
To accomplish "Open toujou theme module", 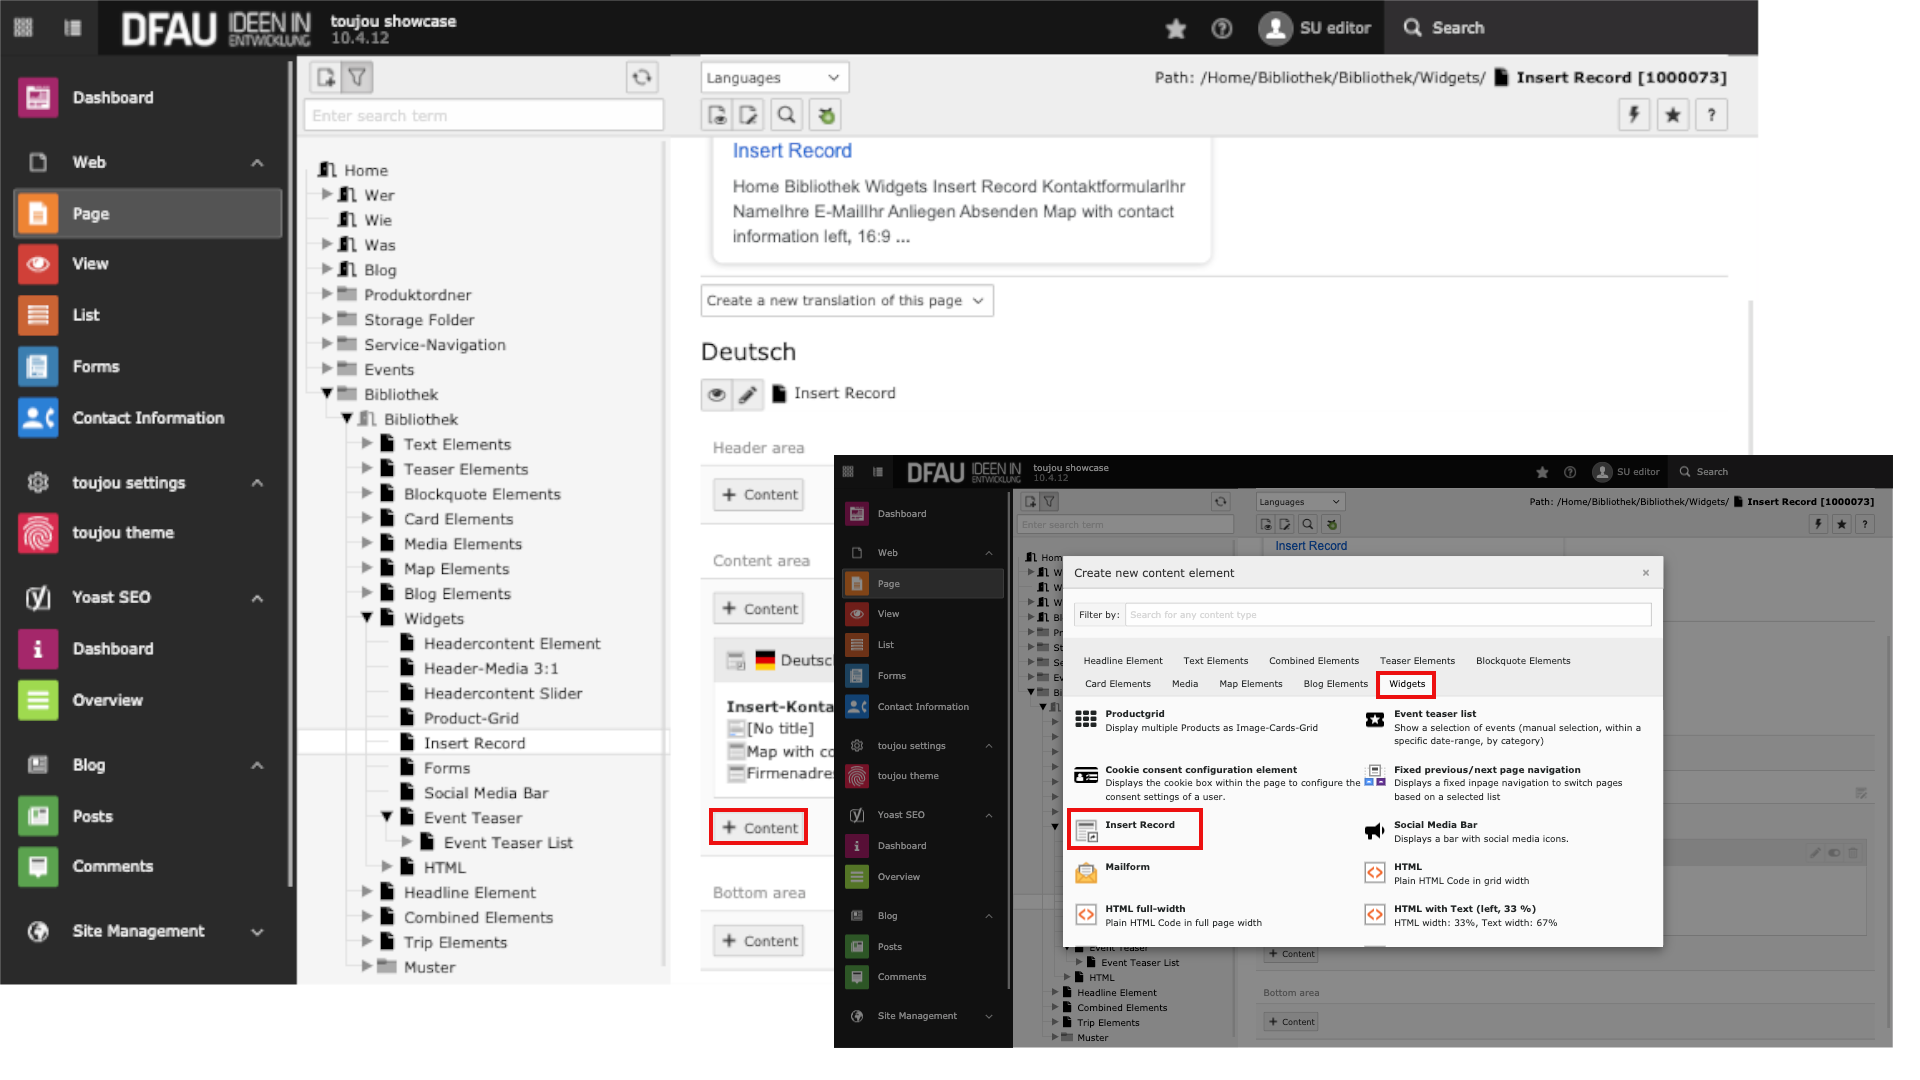I will [122, 533].
